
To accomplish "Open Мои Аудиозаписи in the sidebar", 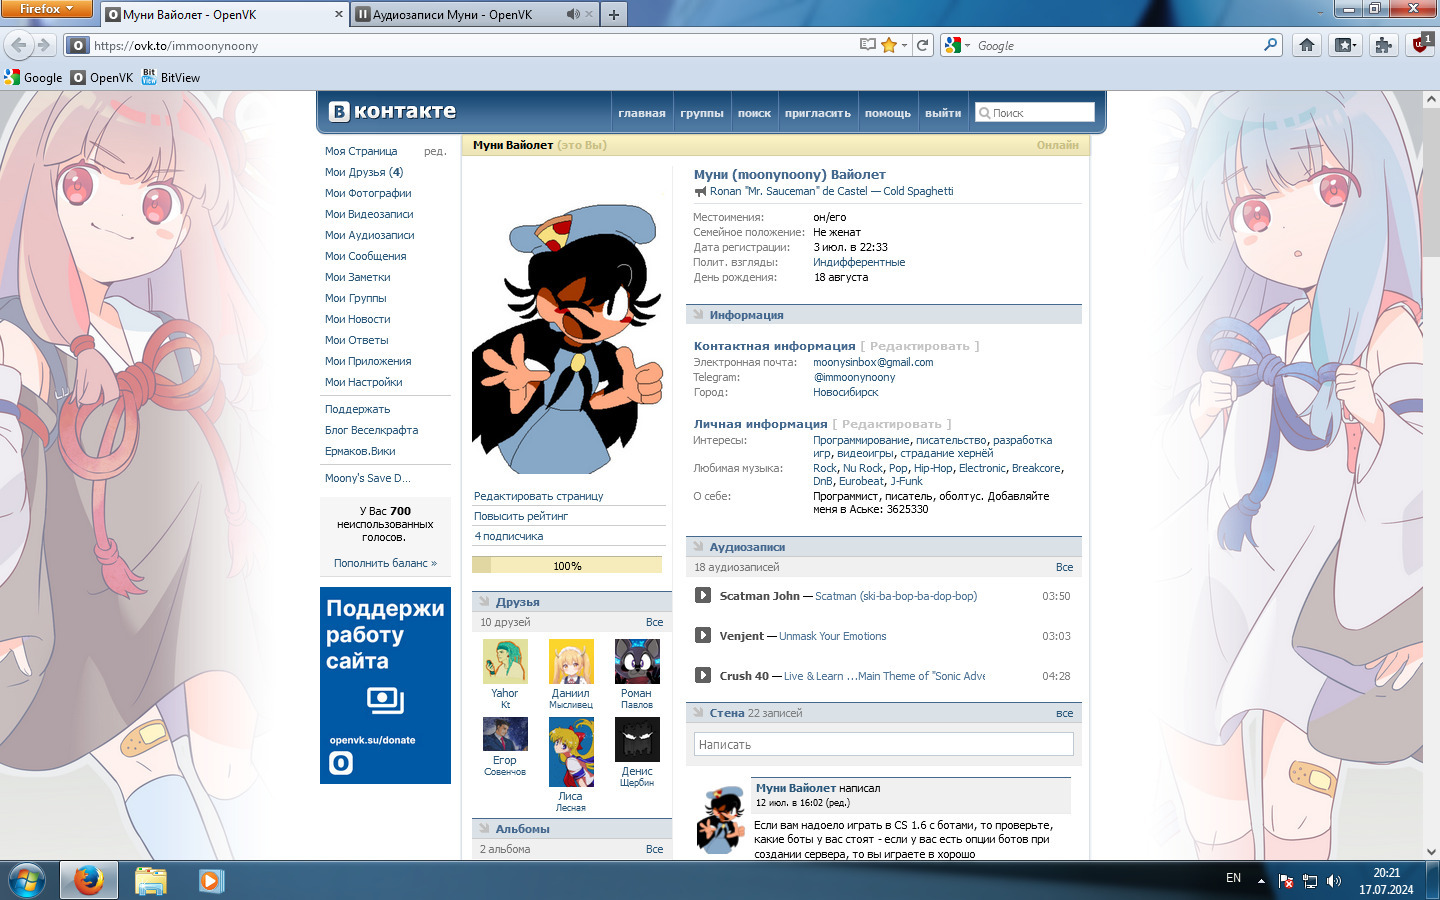I will click(x=370, y=235).
